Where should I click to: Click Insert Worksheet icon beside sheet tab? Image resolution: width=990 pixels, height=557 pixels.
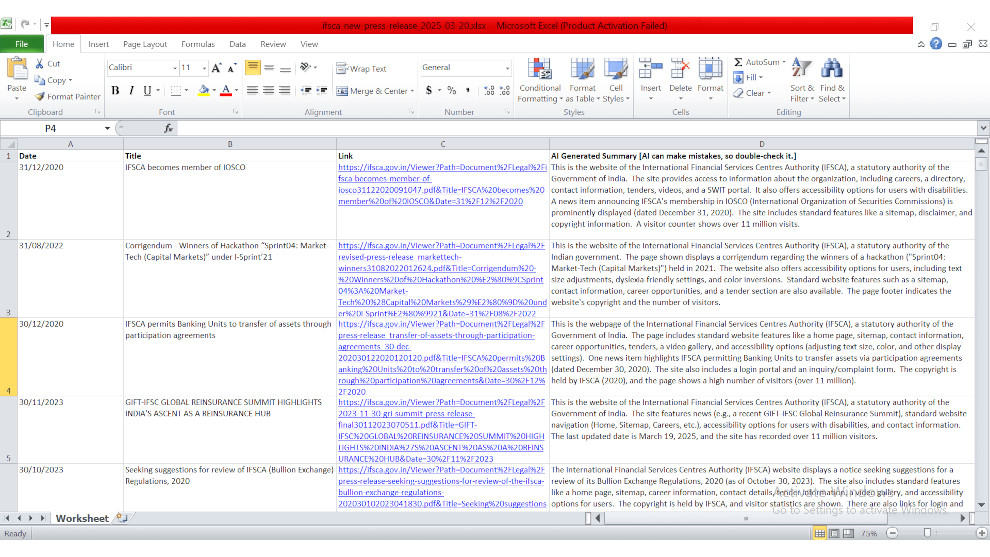pyautogui.click(x=121, y=518)
